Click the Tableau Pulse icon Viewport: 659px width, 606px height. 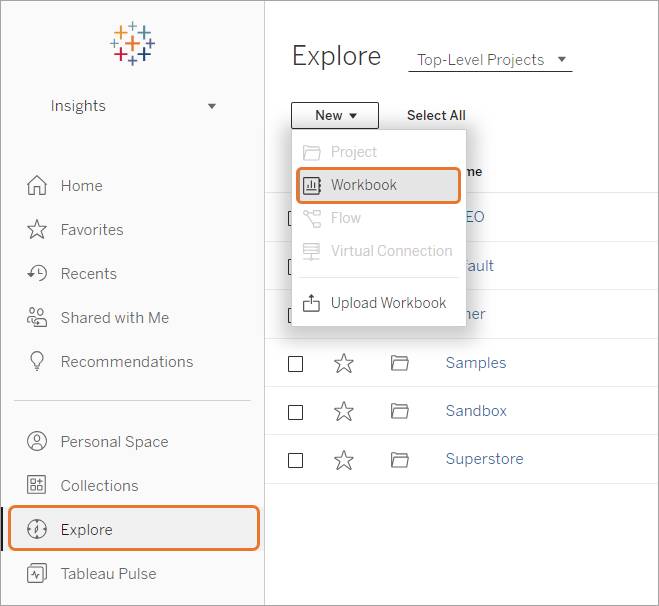click(x=37, y=573)
